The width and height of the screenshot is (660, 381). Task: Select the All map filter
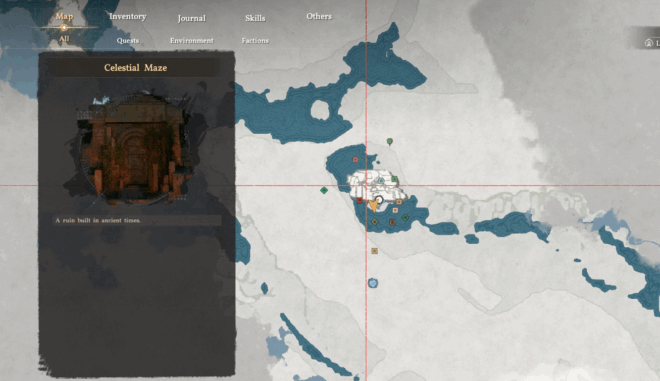click(64, 39)
